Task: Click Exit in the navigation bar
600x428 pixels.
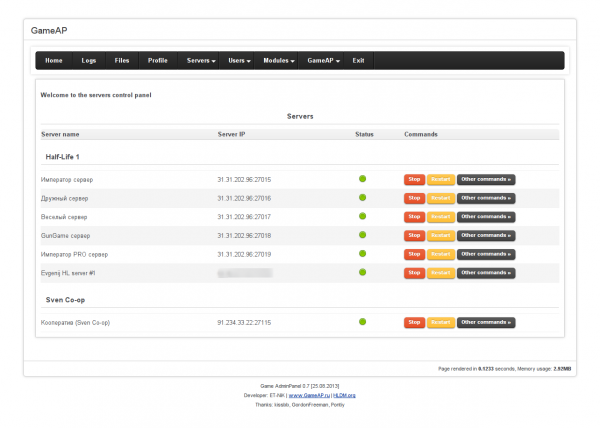Action: [358, 60]
